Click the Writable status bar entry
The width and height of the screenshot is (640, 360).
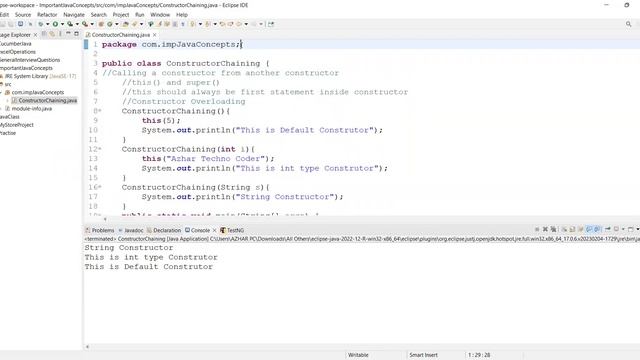coord(358,355)
